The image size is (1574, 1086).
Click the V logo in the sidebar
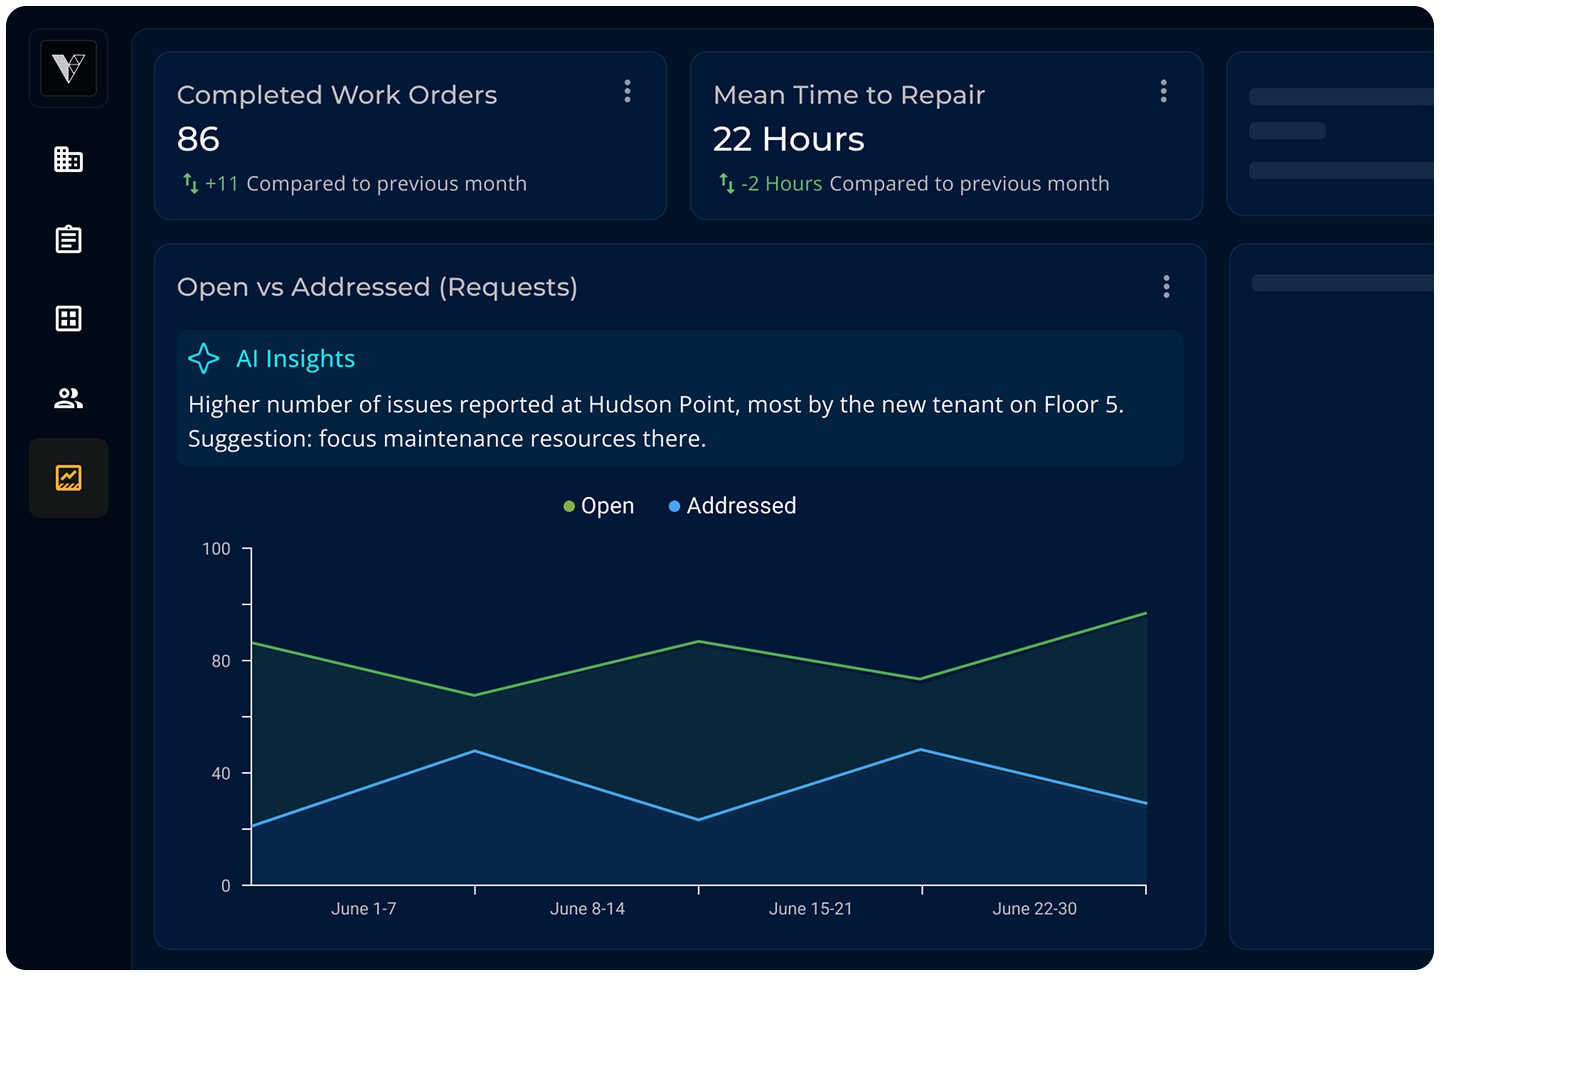[68, 68]
